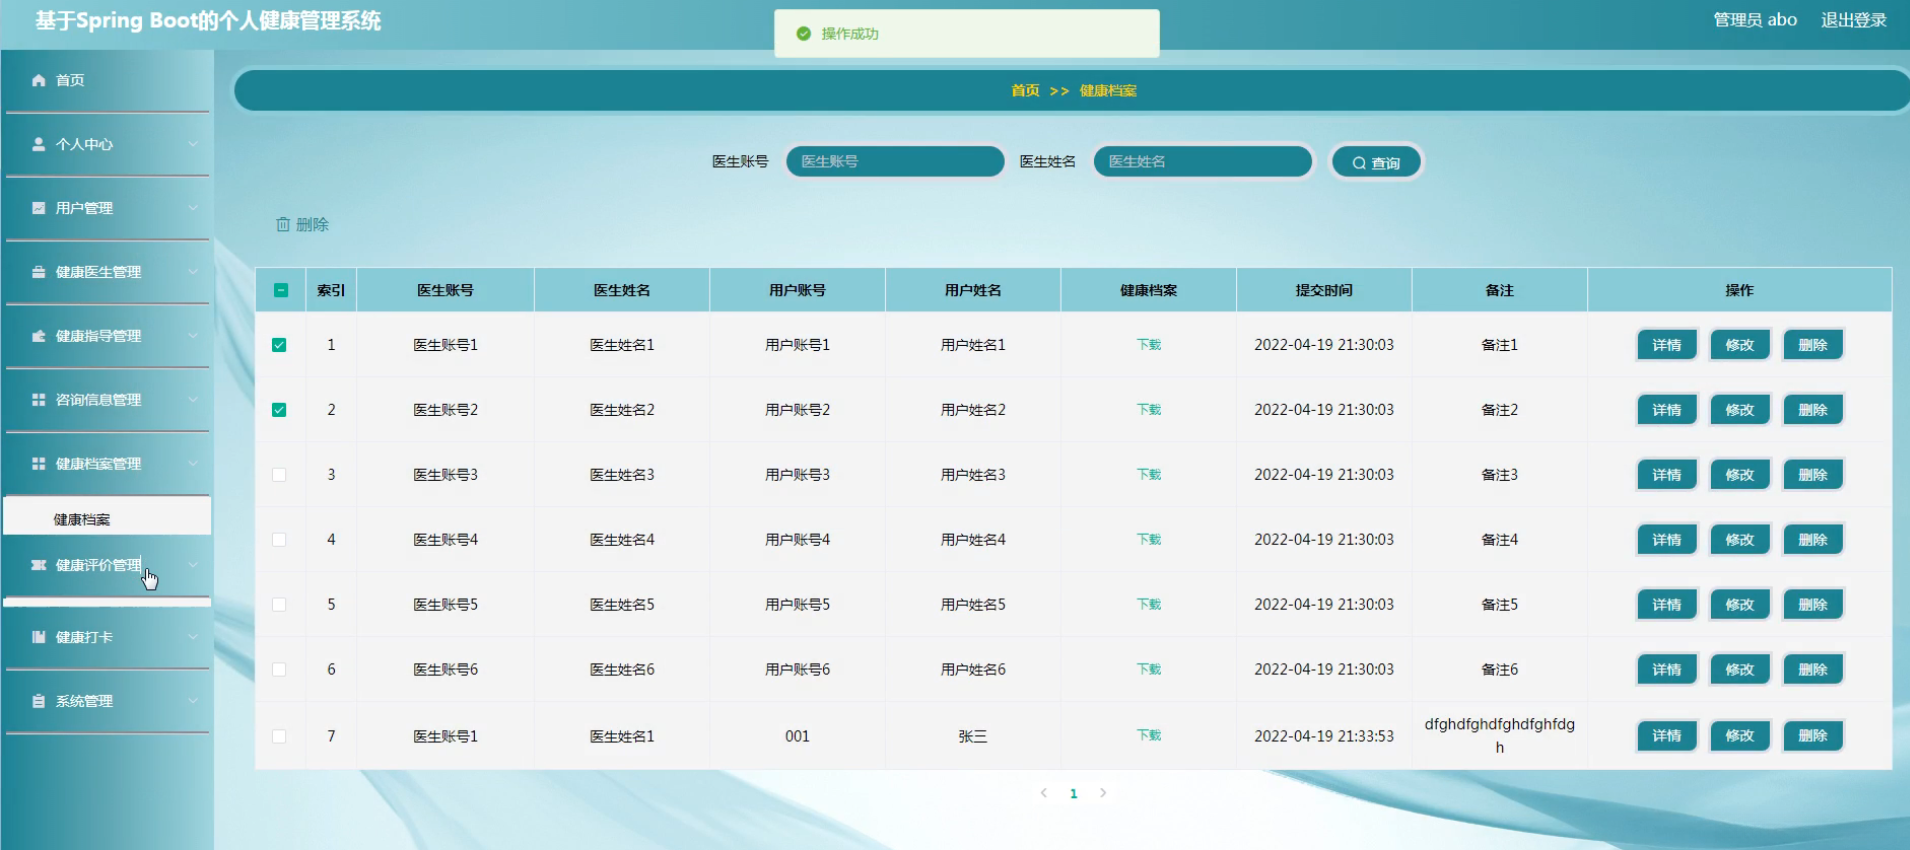Click 修改 for row 3

[x=1739, y=475]
